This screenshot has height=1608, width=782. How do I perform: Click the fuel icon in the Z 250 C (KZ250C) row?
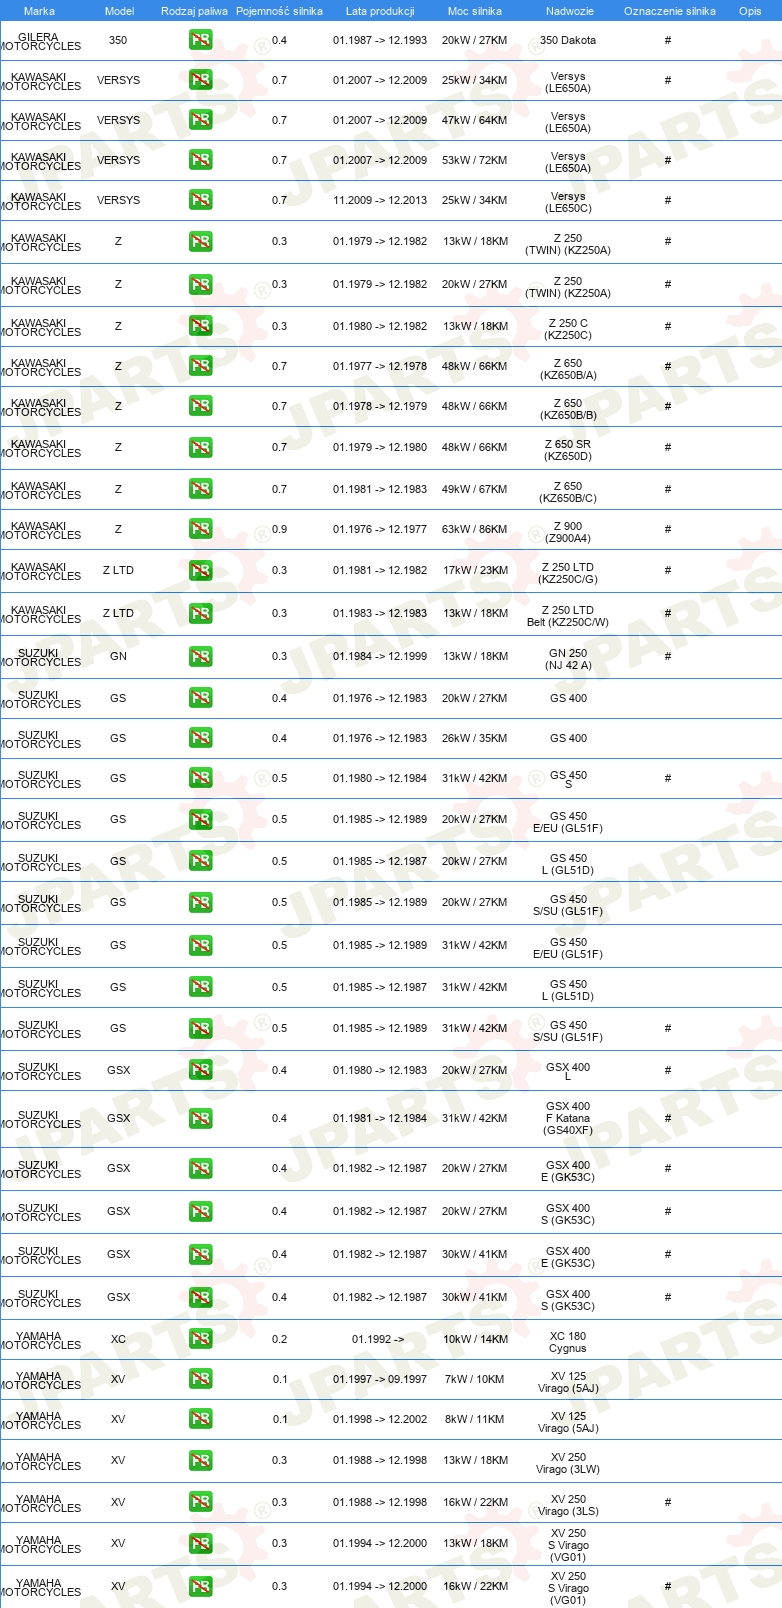200,326
